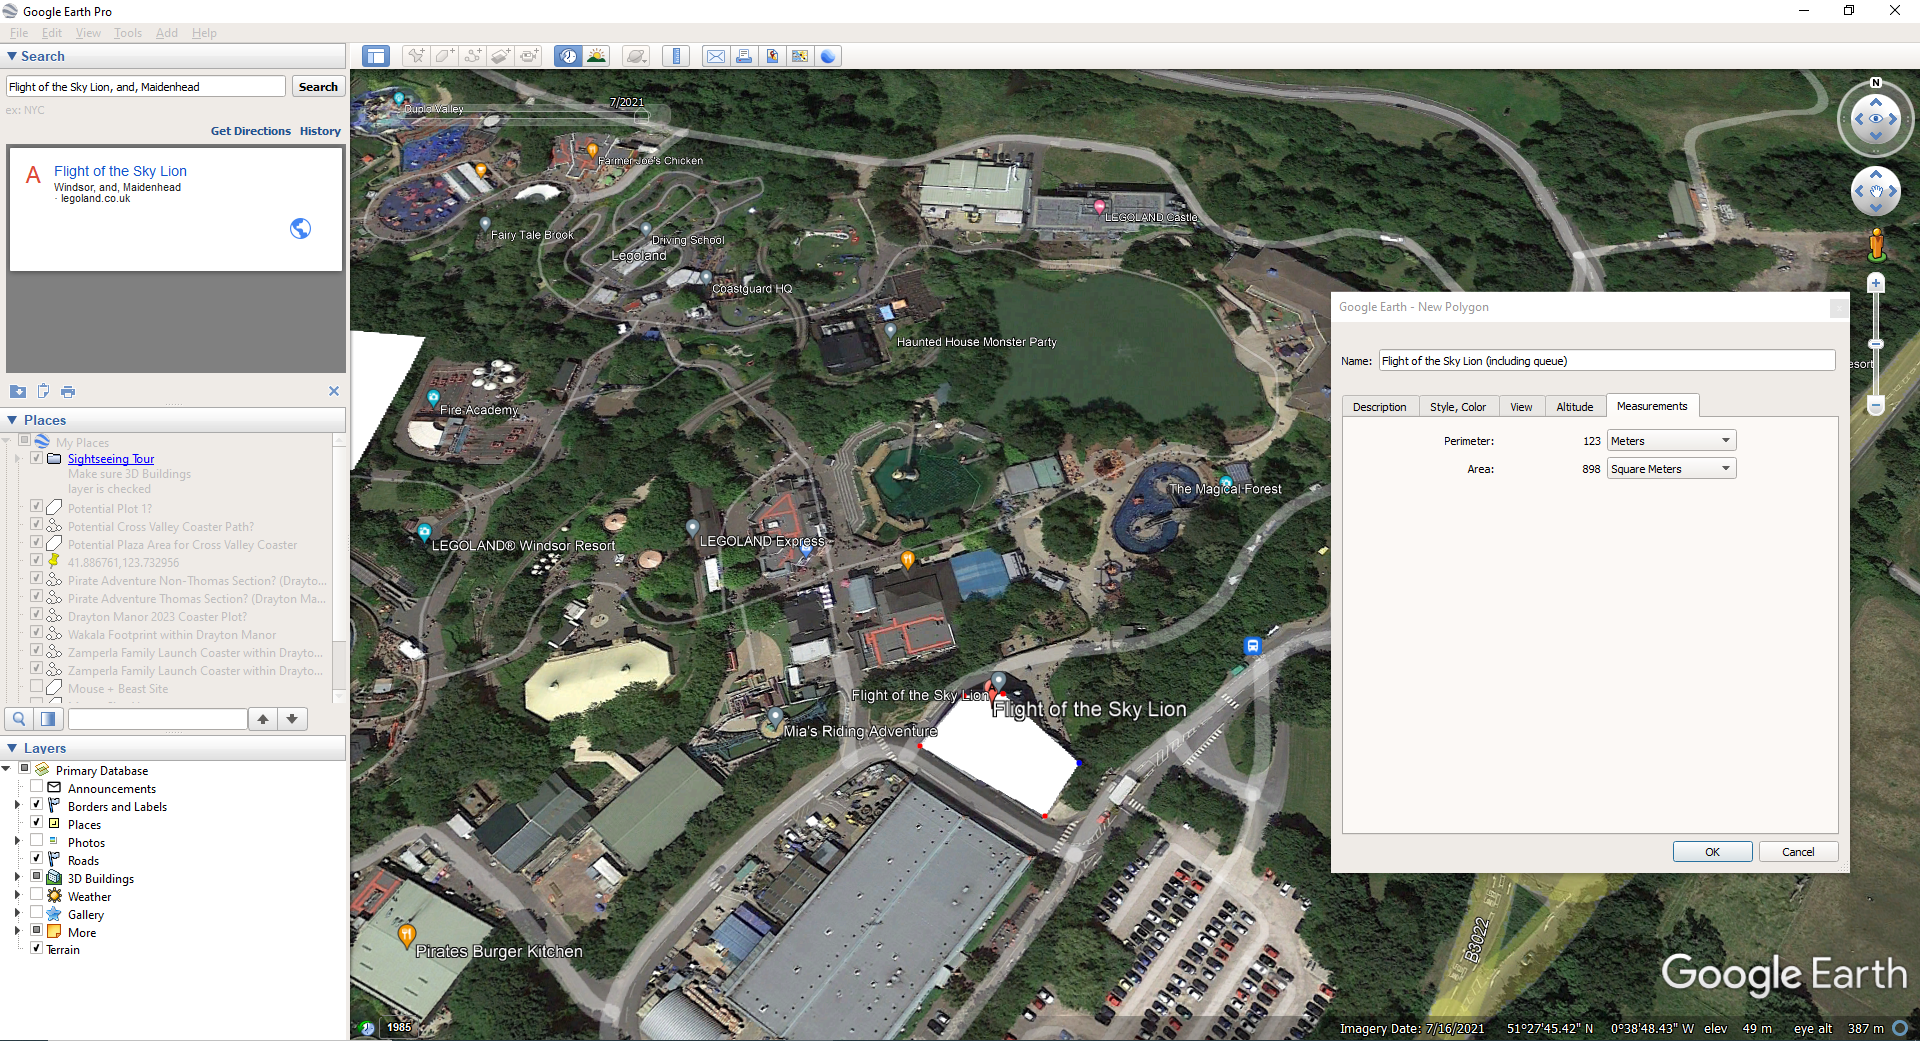Image resolution: width=1920 pixels, height=1041 pixels.
Task: Switch to Description tab in polygon dialog
Action: click(1379, 407)
